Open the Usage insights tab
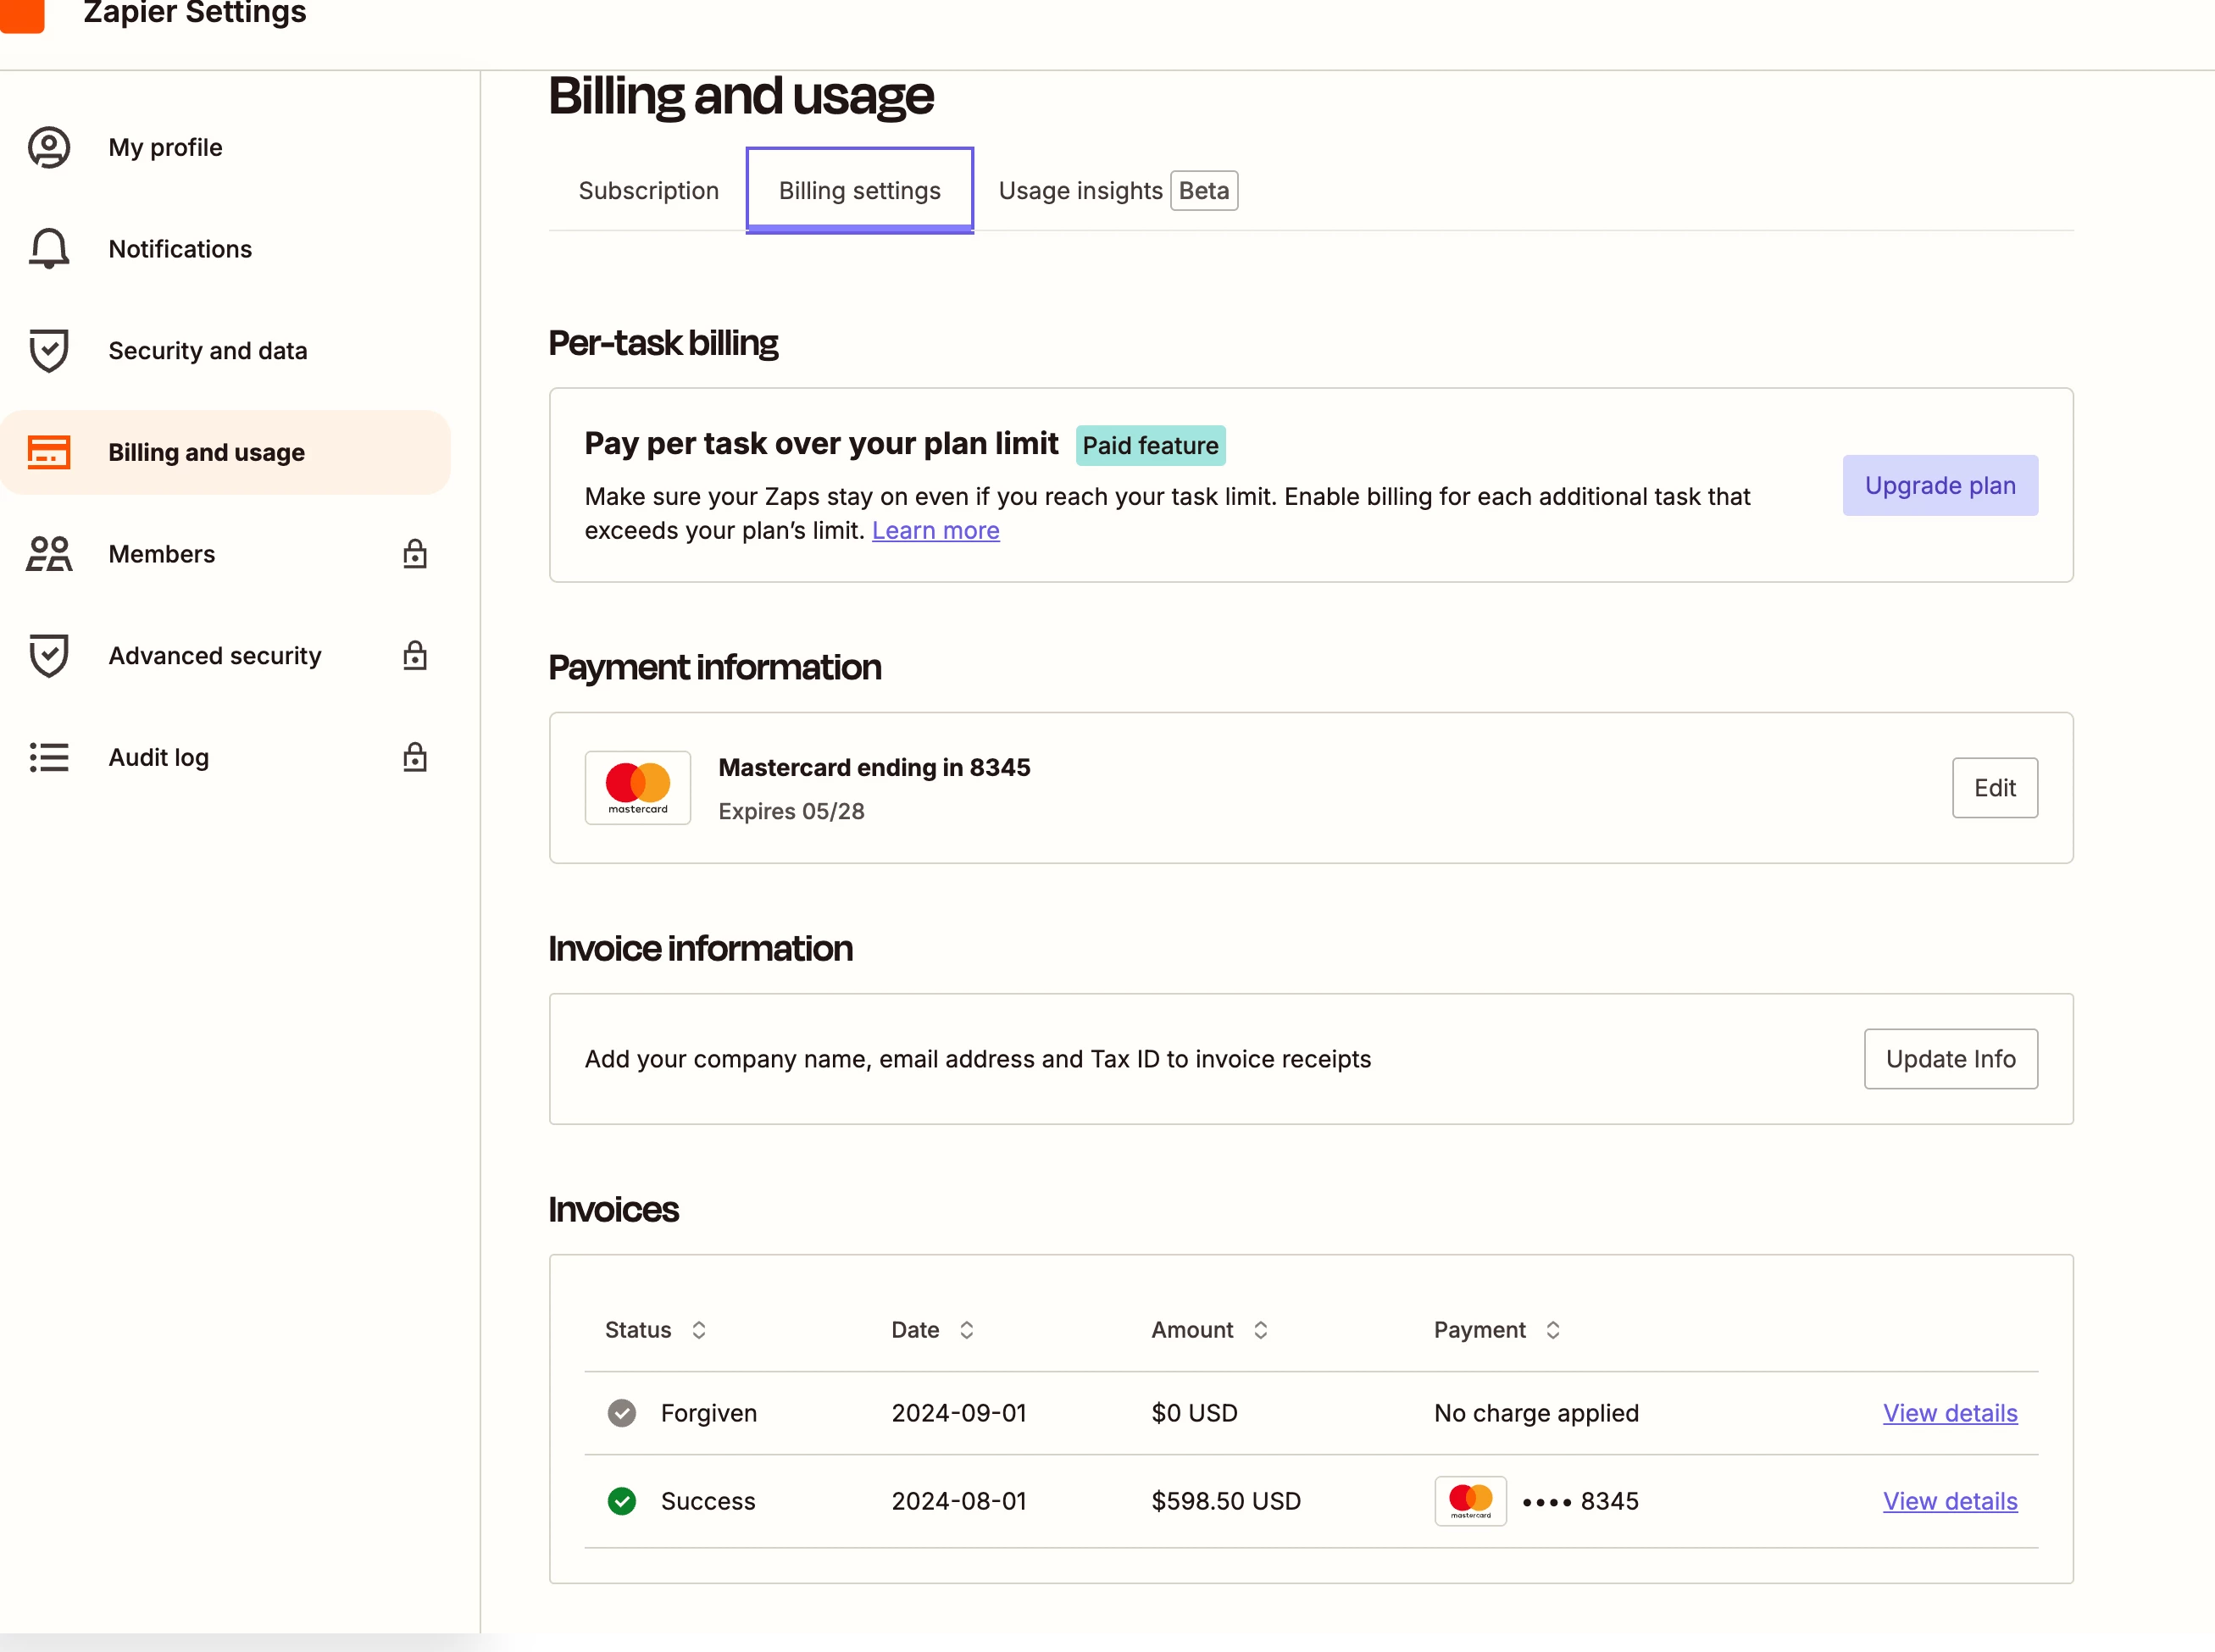 [x=1080, y=190]
